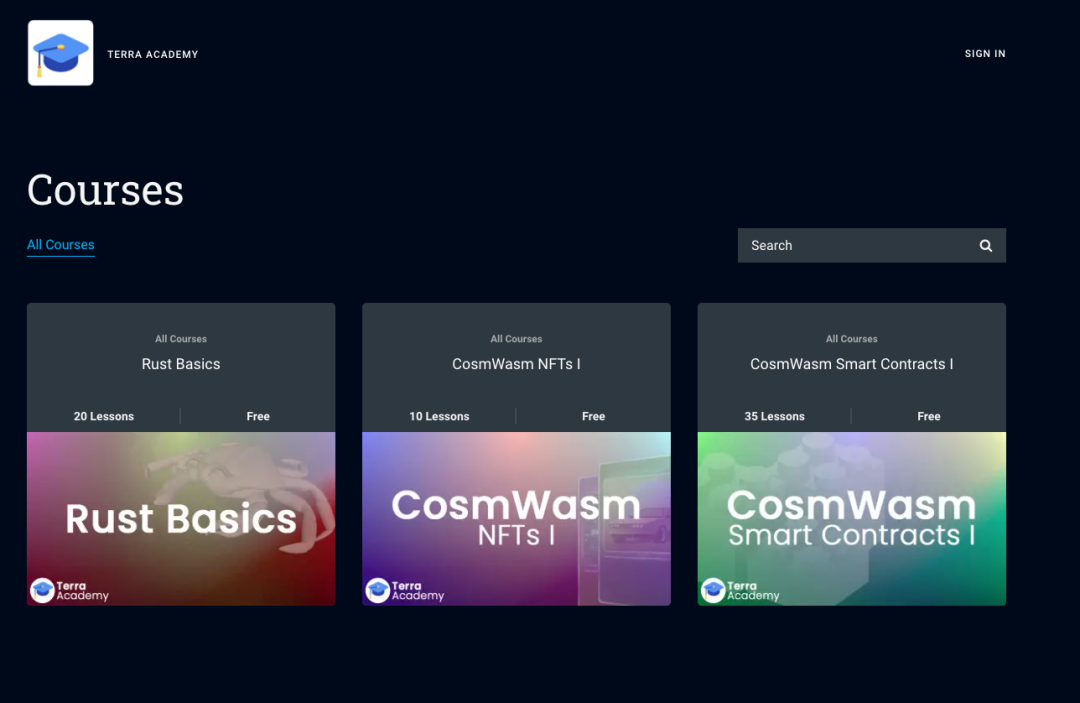This screenshot has width=1080, height=703.
Task: Click Terra Academy badge on Rust Basics thumbnail
Action: (70, 590)
